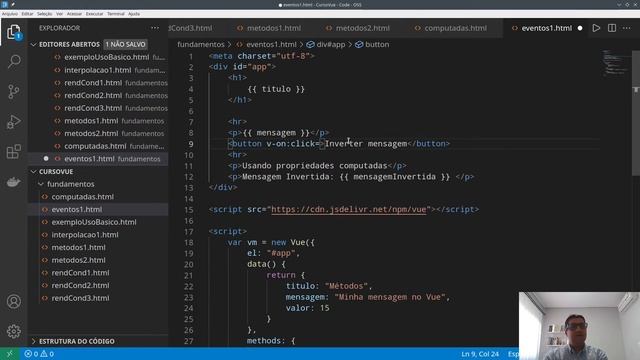Open exemploUsoBasico.html in open editors

pos(99,57)
